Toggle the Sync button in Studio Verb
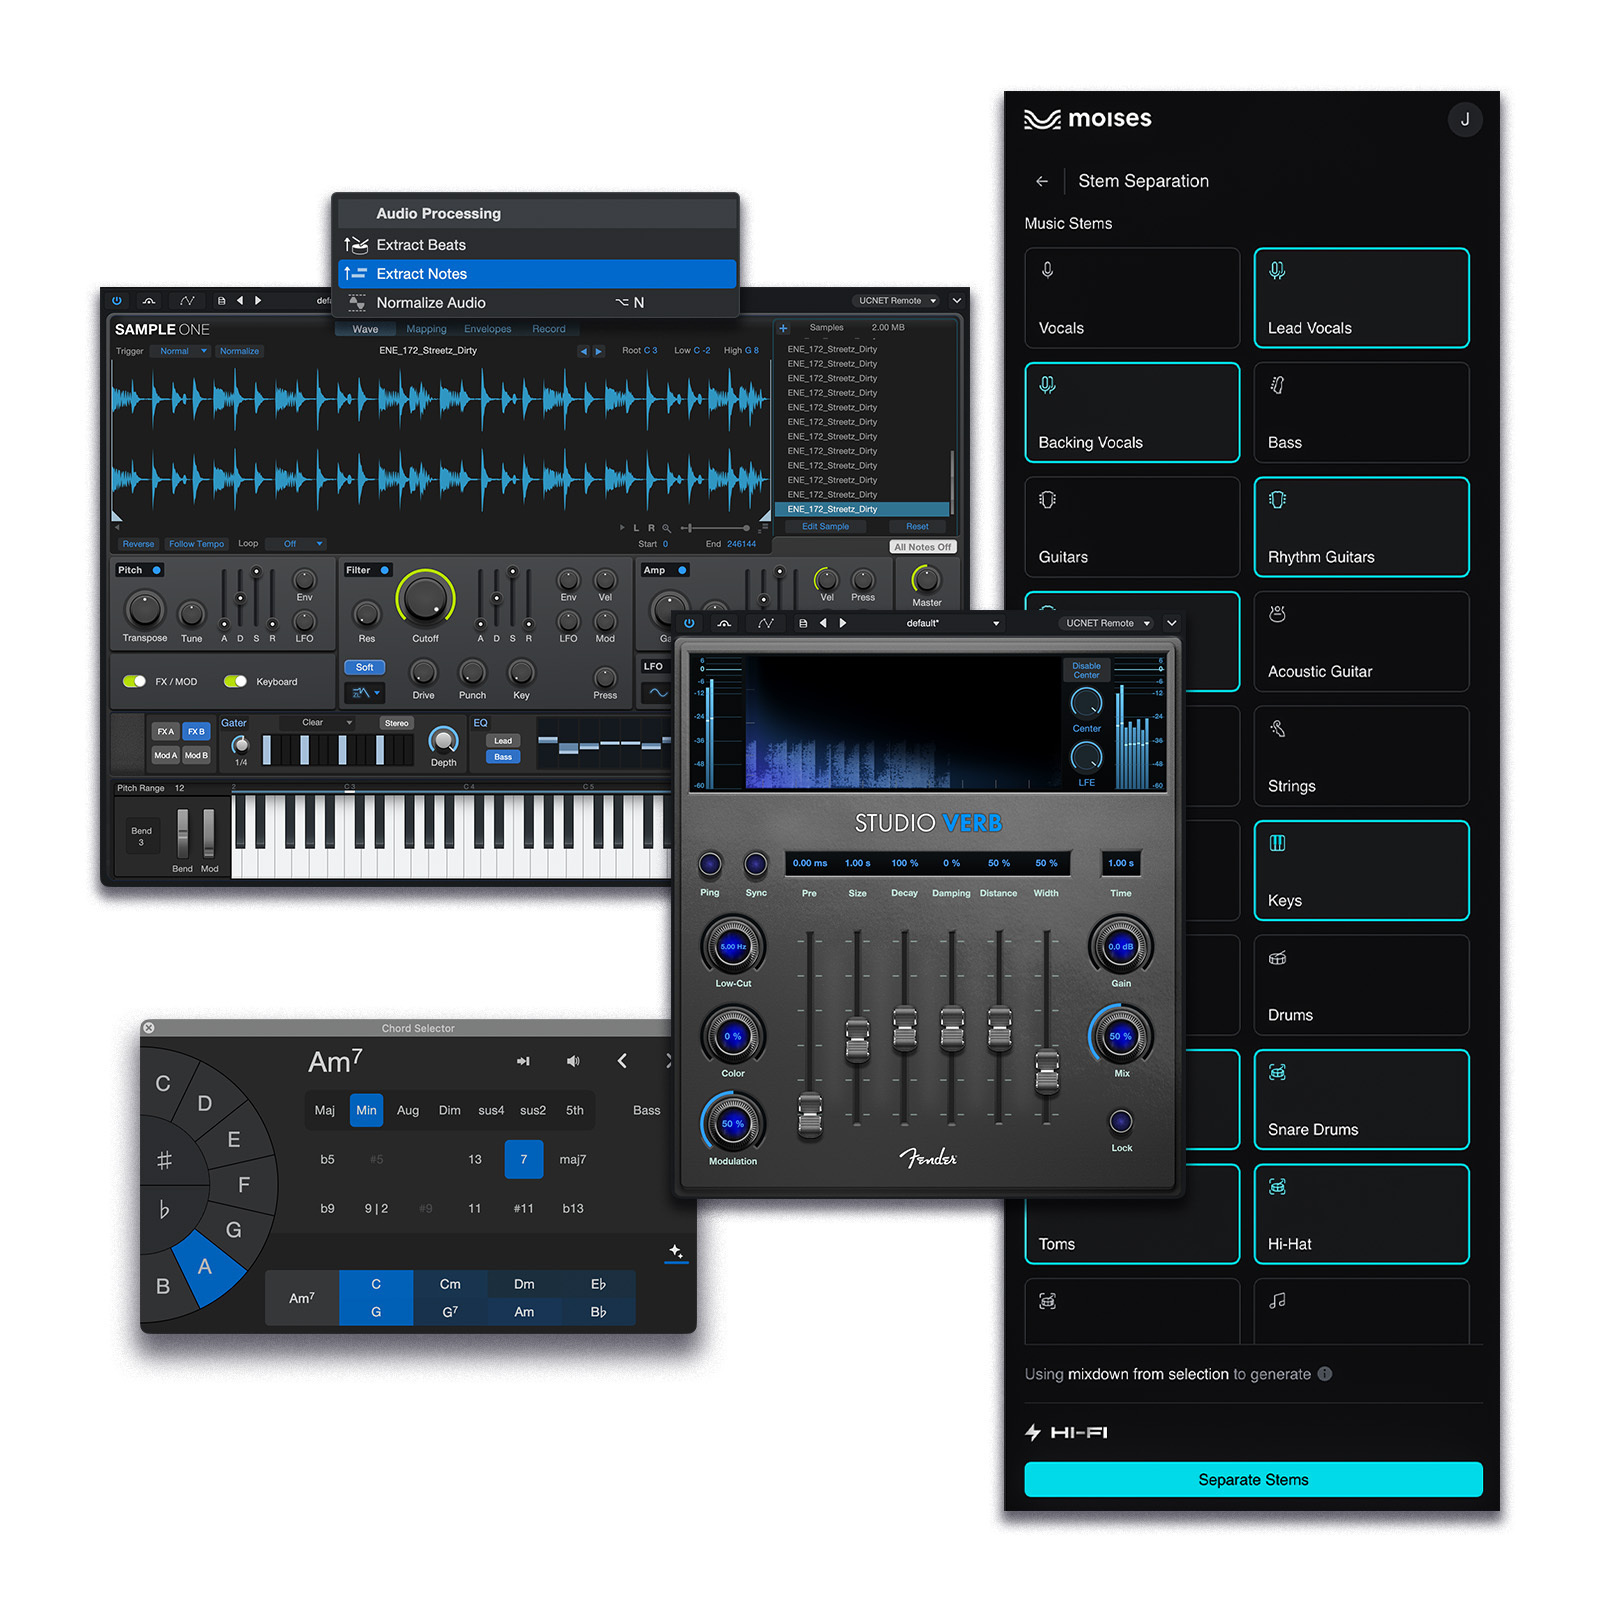The height and width of the screenshot is (1600, 1600). (756, 863)
